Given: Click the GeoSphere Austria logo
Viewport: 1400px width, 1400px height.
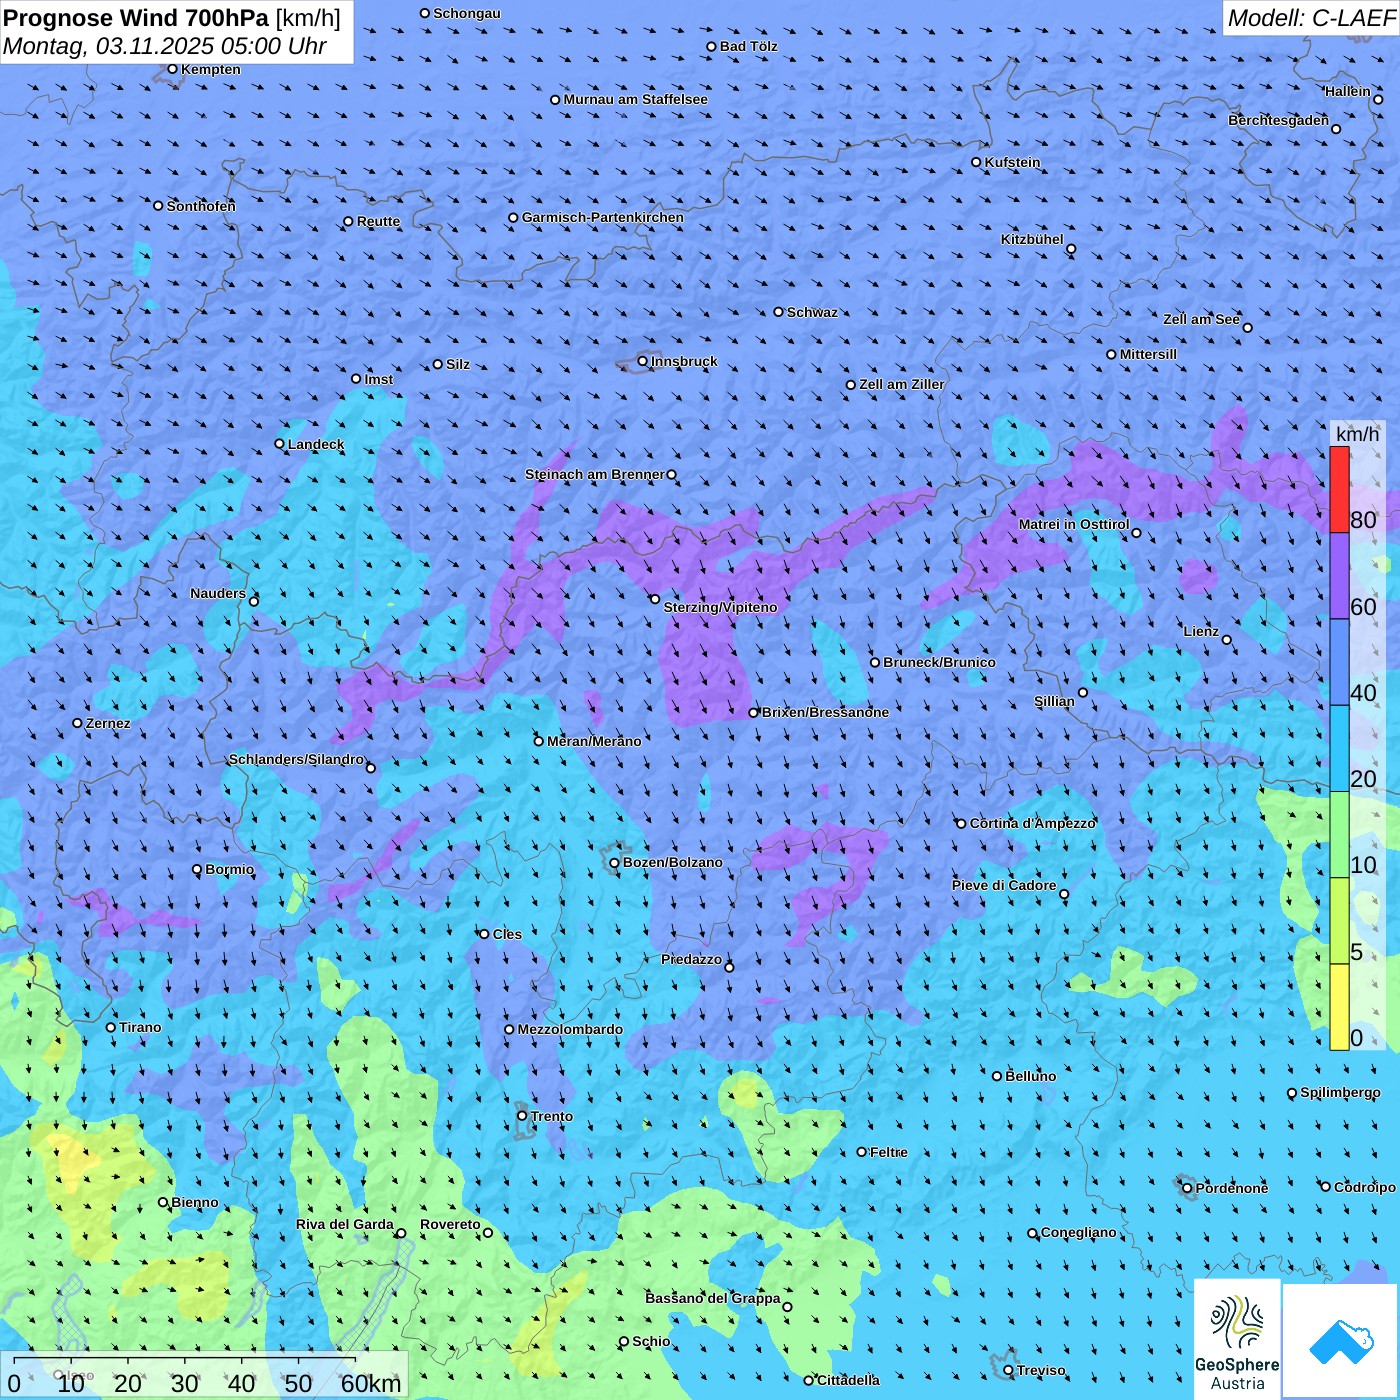Looking at the screenshot, I should (x=1237, y=1338).
